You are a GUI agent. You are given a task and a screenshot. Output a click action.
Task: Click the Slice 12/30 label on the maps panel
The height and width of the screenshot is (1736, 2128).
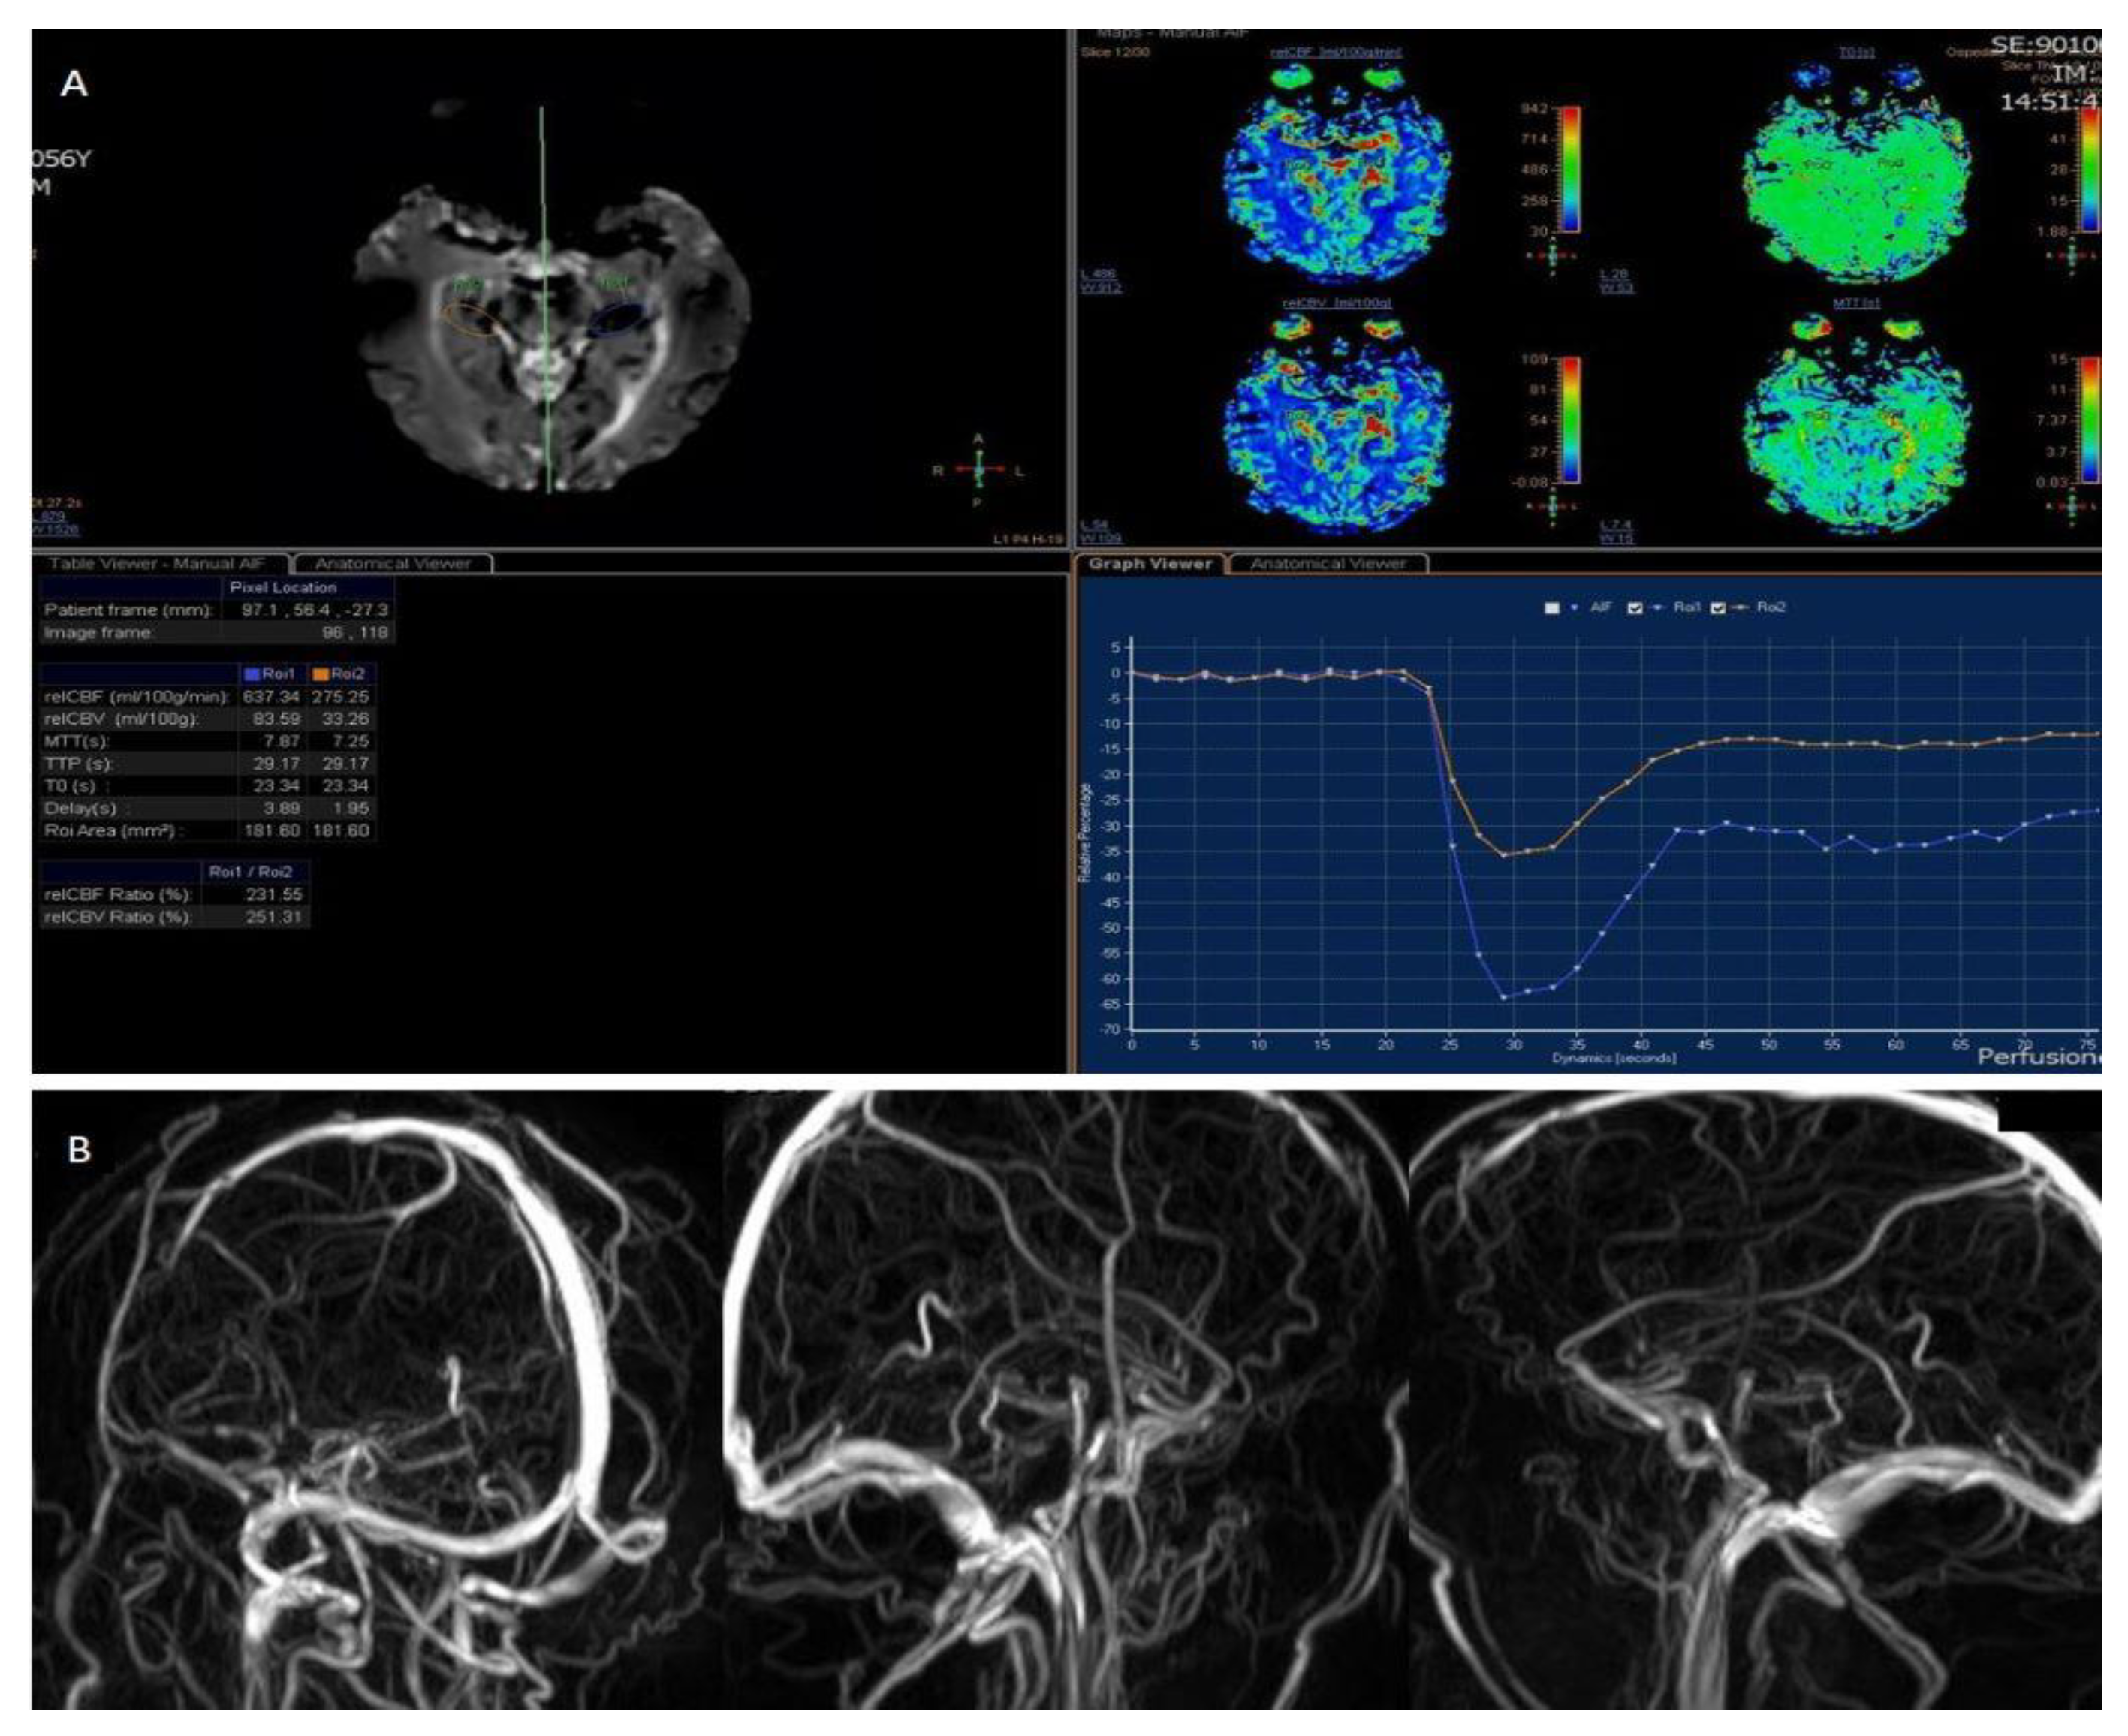tap(1115, 52)
